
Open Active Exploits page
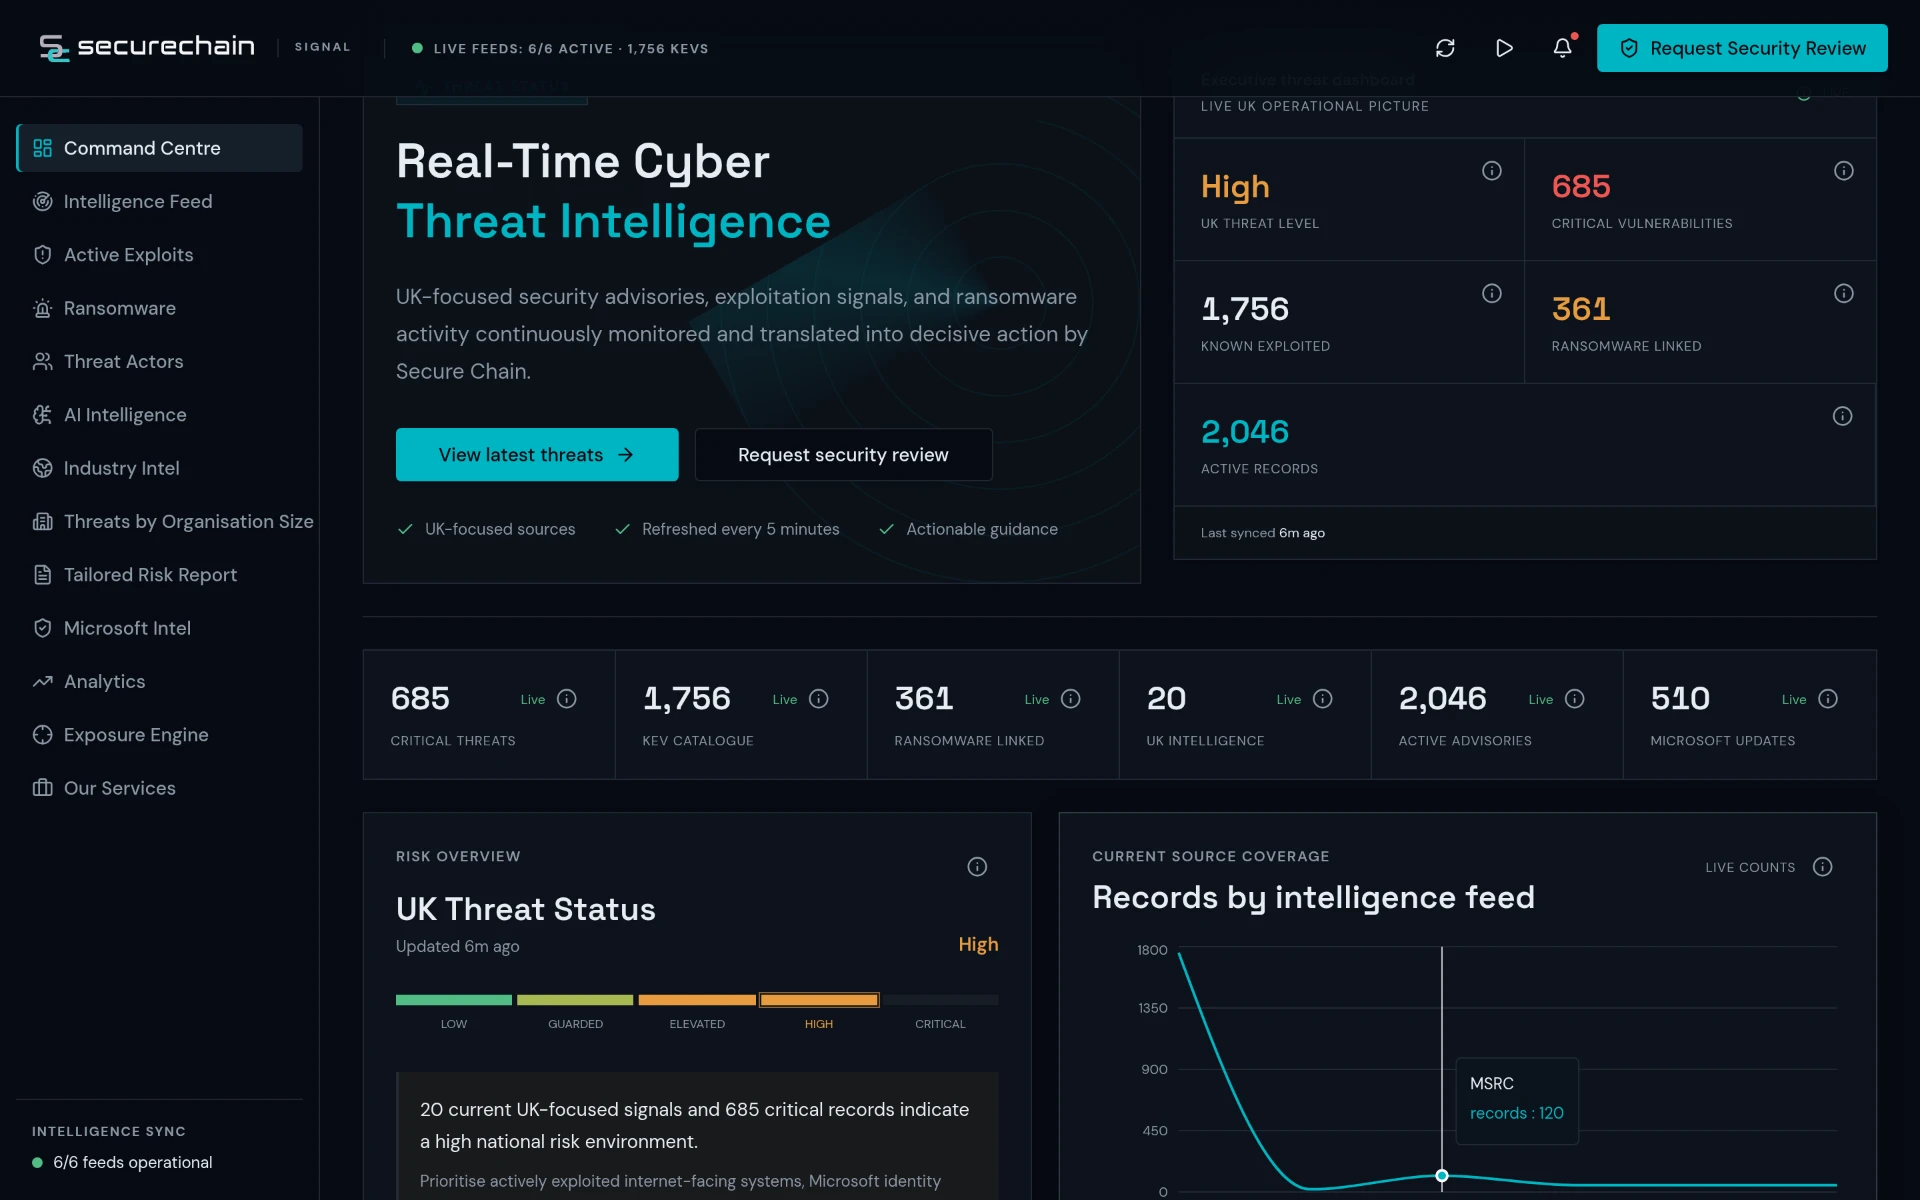point(160,255)
